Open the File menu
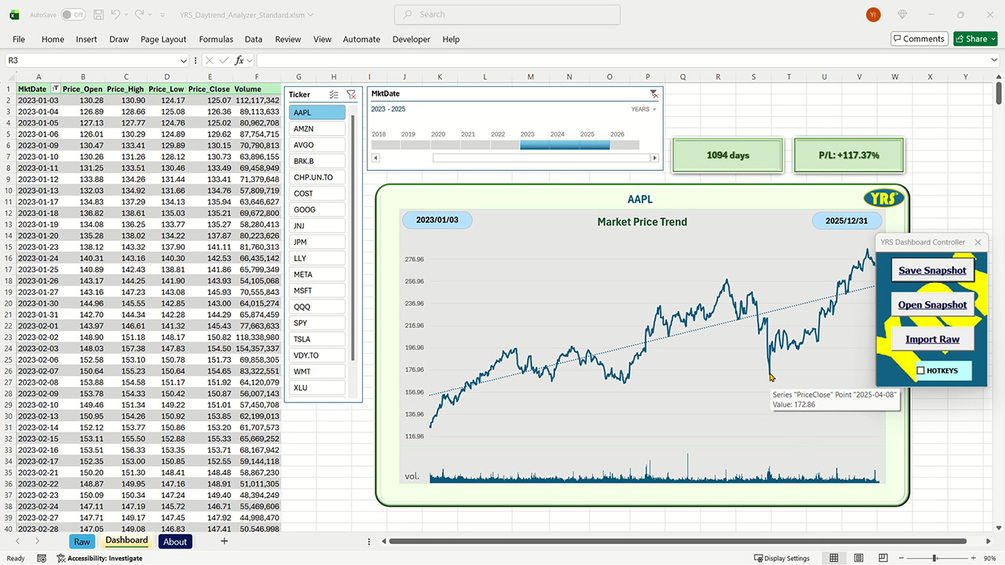This screenshot has width=1005, height=565. tap(19, 39)
